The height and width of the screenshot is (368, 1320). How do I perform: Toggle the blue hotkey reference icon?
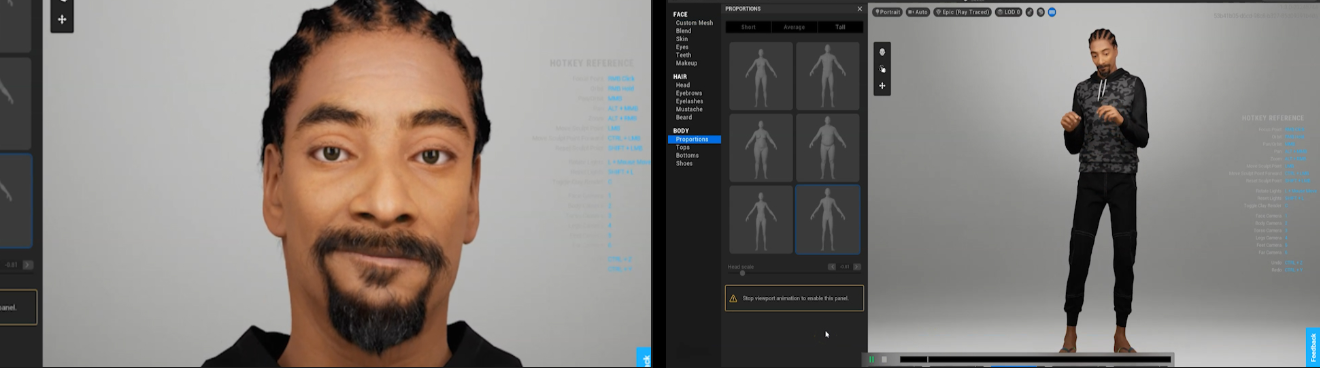pyautogui.click(x=1052, y=12)
